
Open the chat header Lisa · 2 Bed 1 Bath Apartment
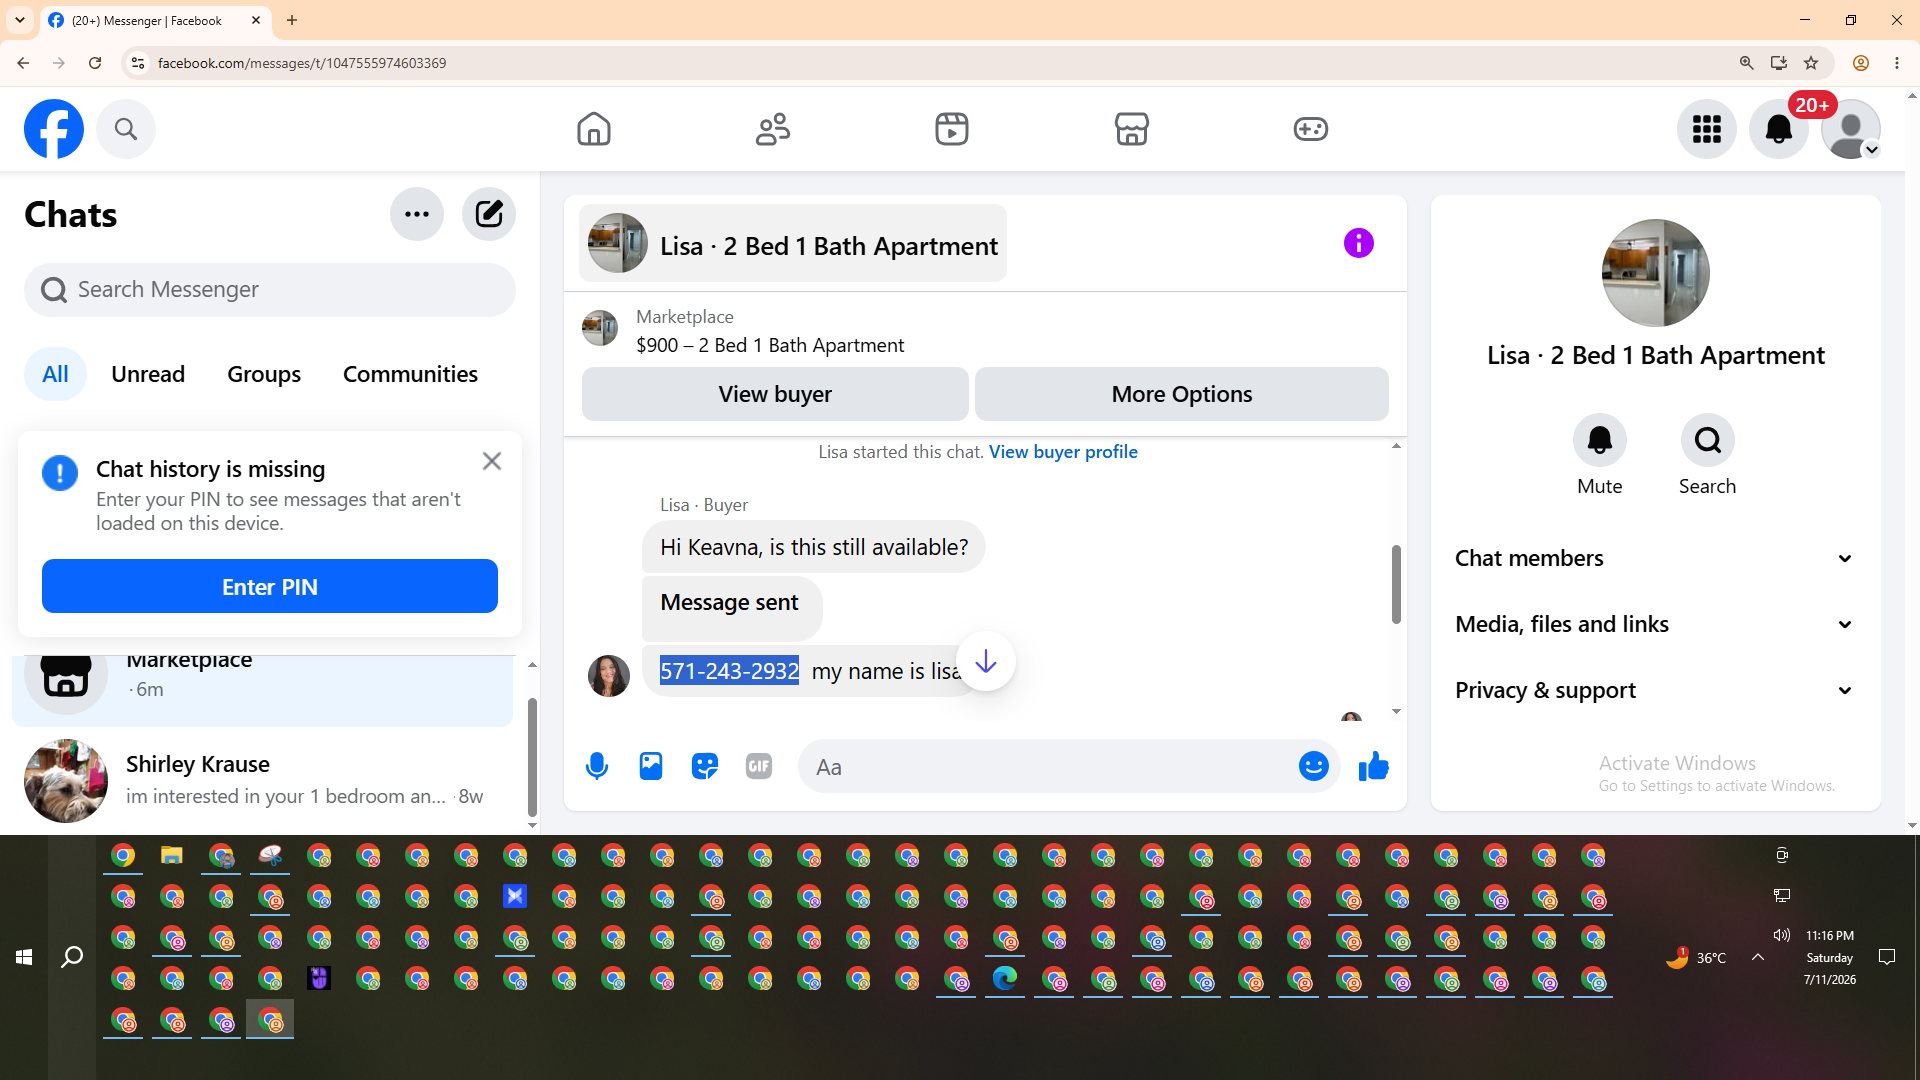point(793,244)
